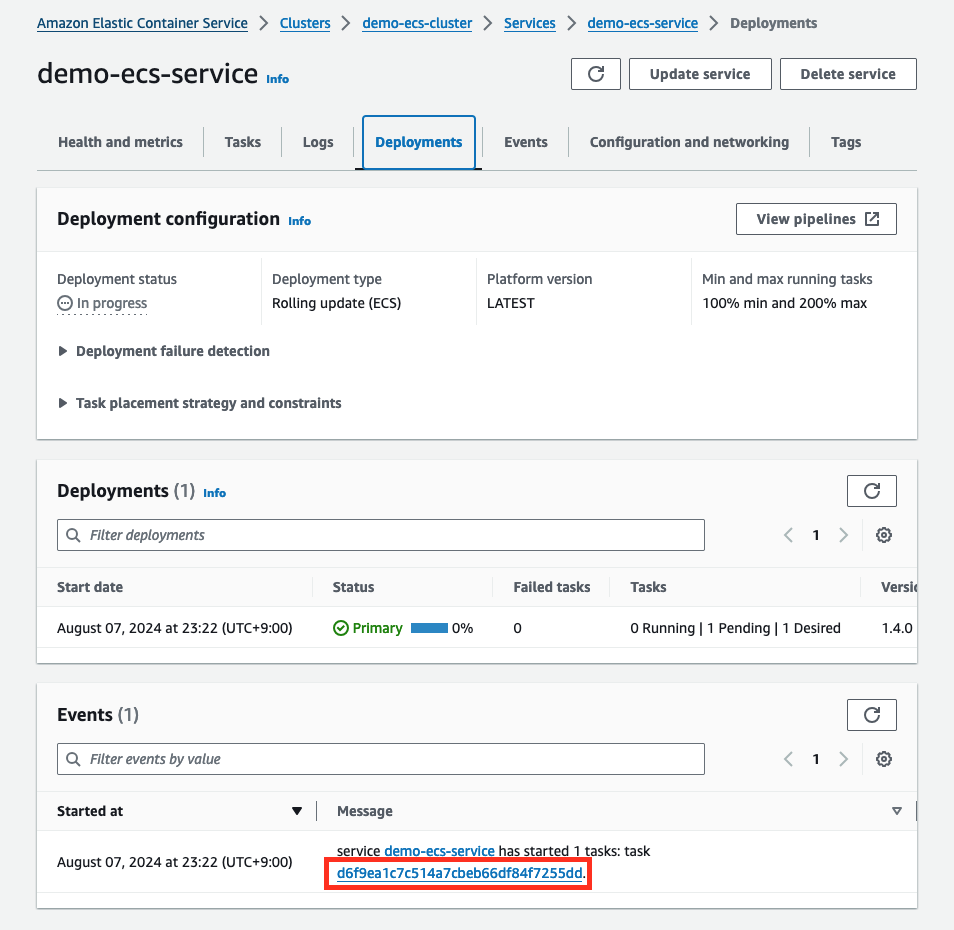Go to next page of Deployments
The image size is (954, 930).
click(x=843, y=535)
